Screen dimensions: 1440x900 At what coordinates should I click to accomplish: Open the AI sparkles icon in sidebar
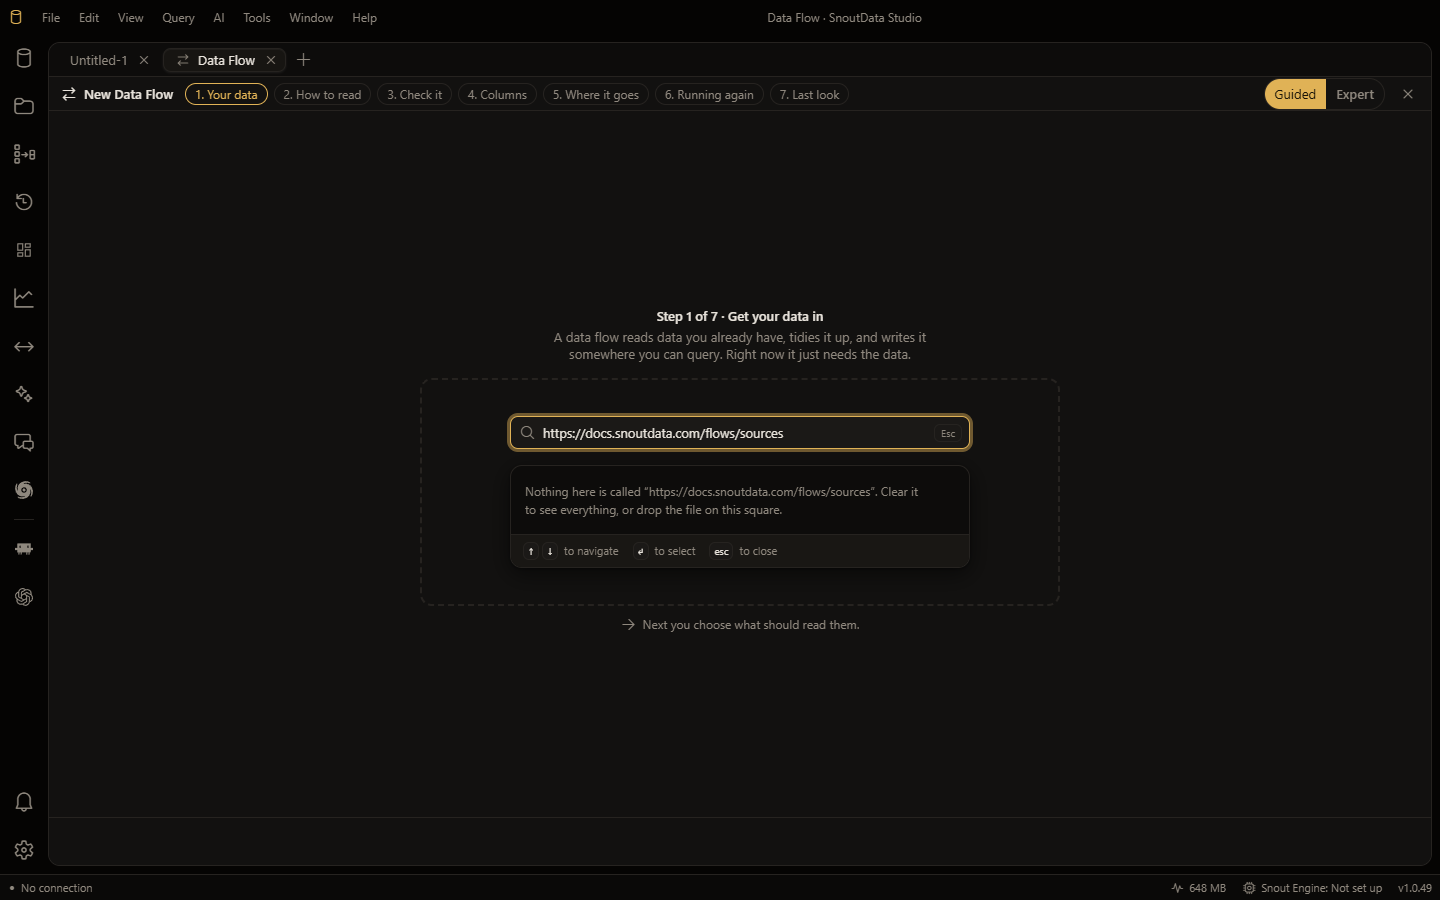tap(24, 394)
